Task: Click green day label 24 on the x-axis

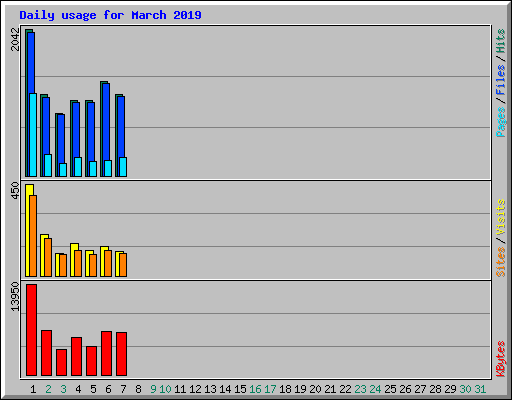Action: pos(375,389)
